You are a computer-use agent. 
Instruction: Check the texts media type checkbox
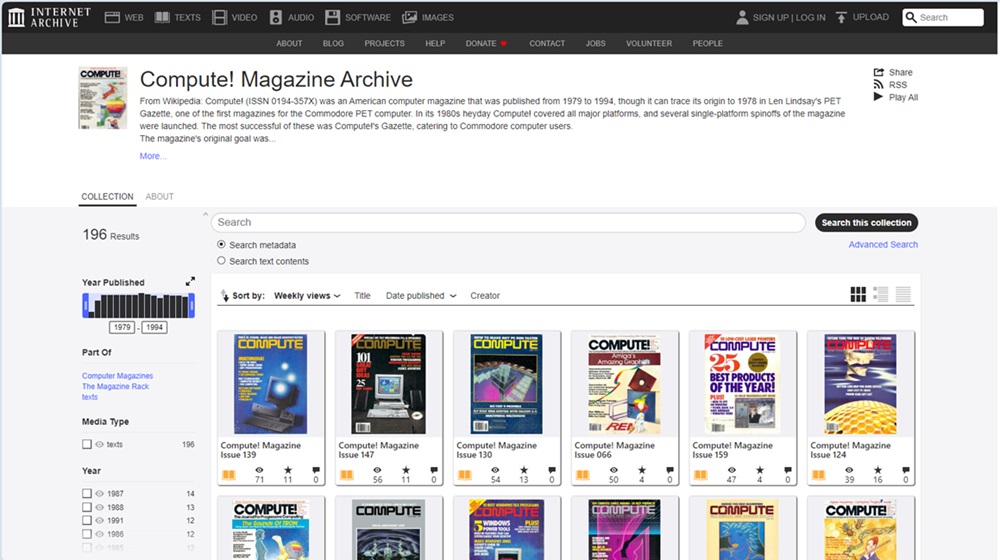click(87, 444)
